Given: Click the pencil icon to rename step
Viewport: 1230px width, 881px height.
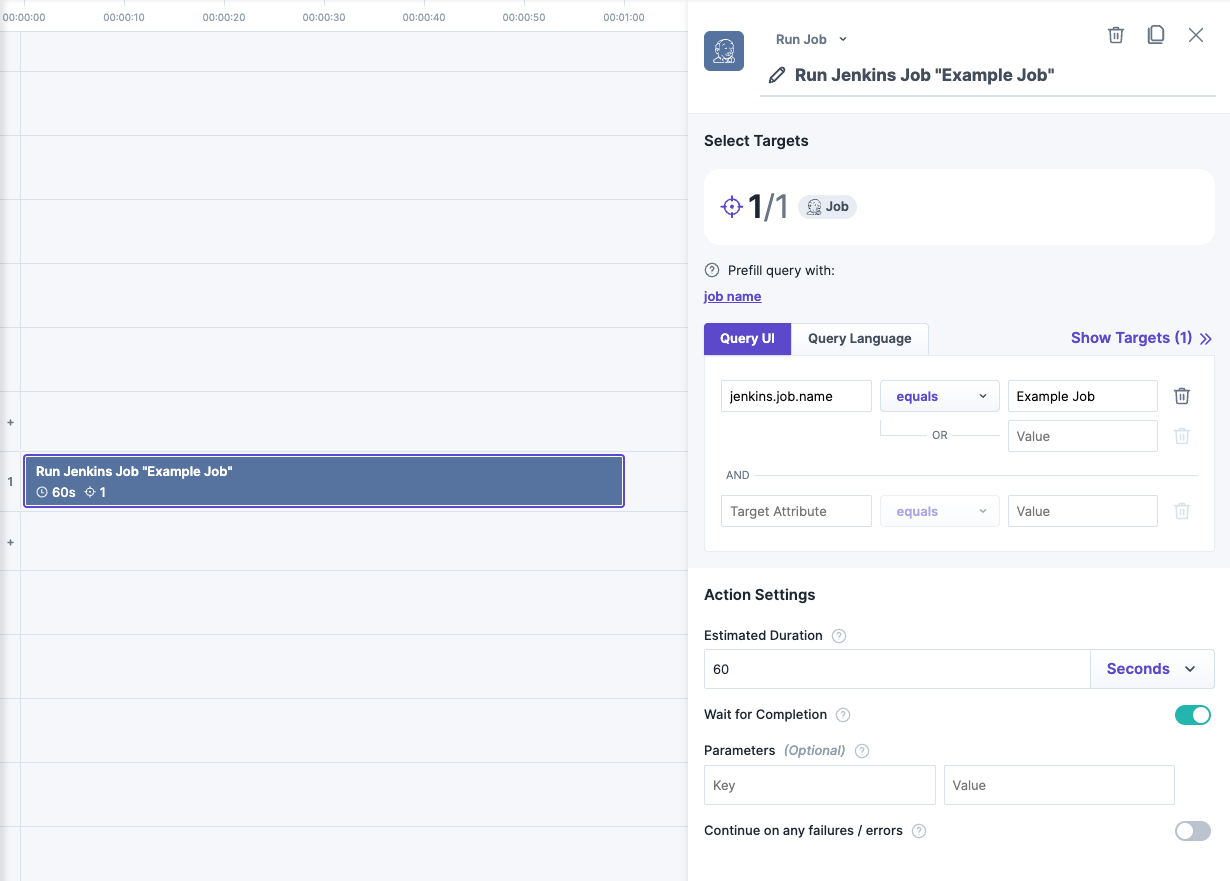Looking at the screenshot, I should click(776, 75).
